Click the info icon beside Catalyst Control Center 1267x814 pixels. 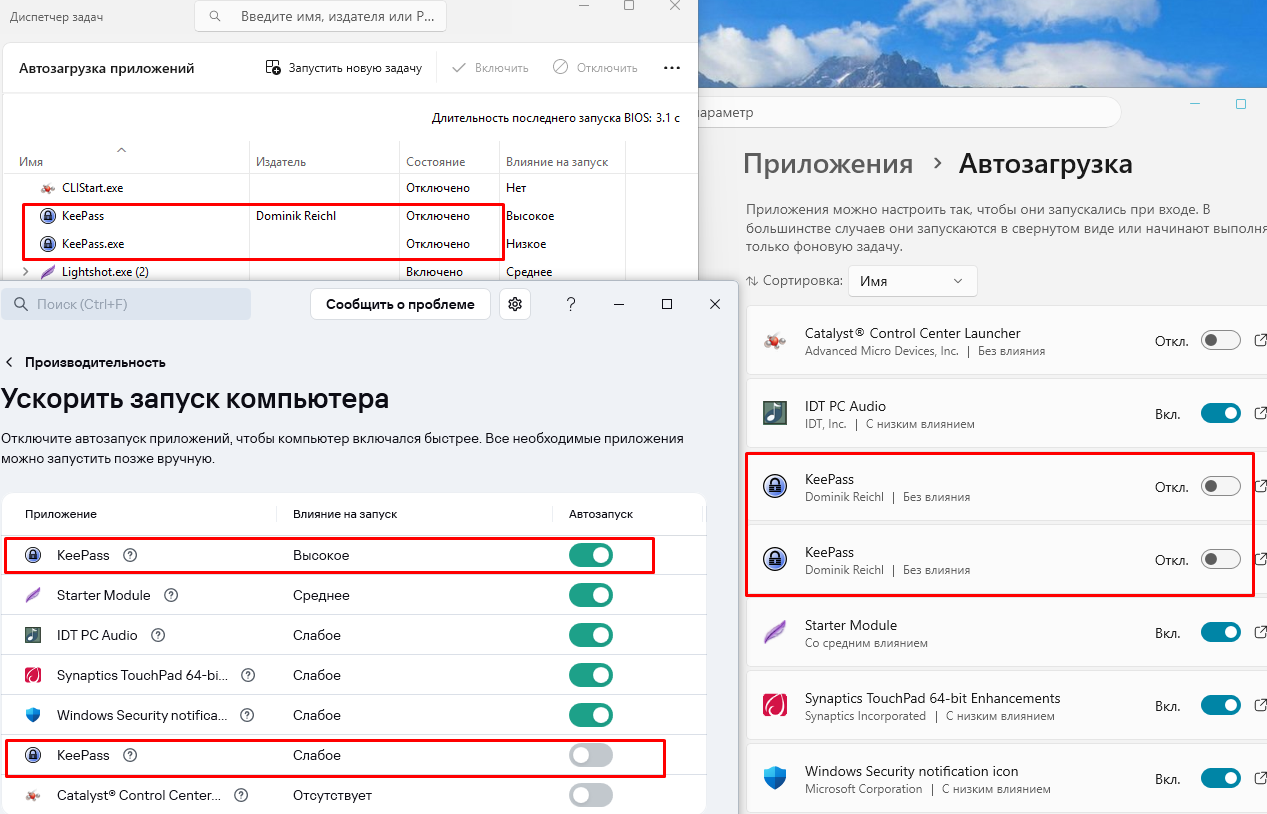tap(241, 795)
